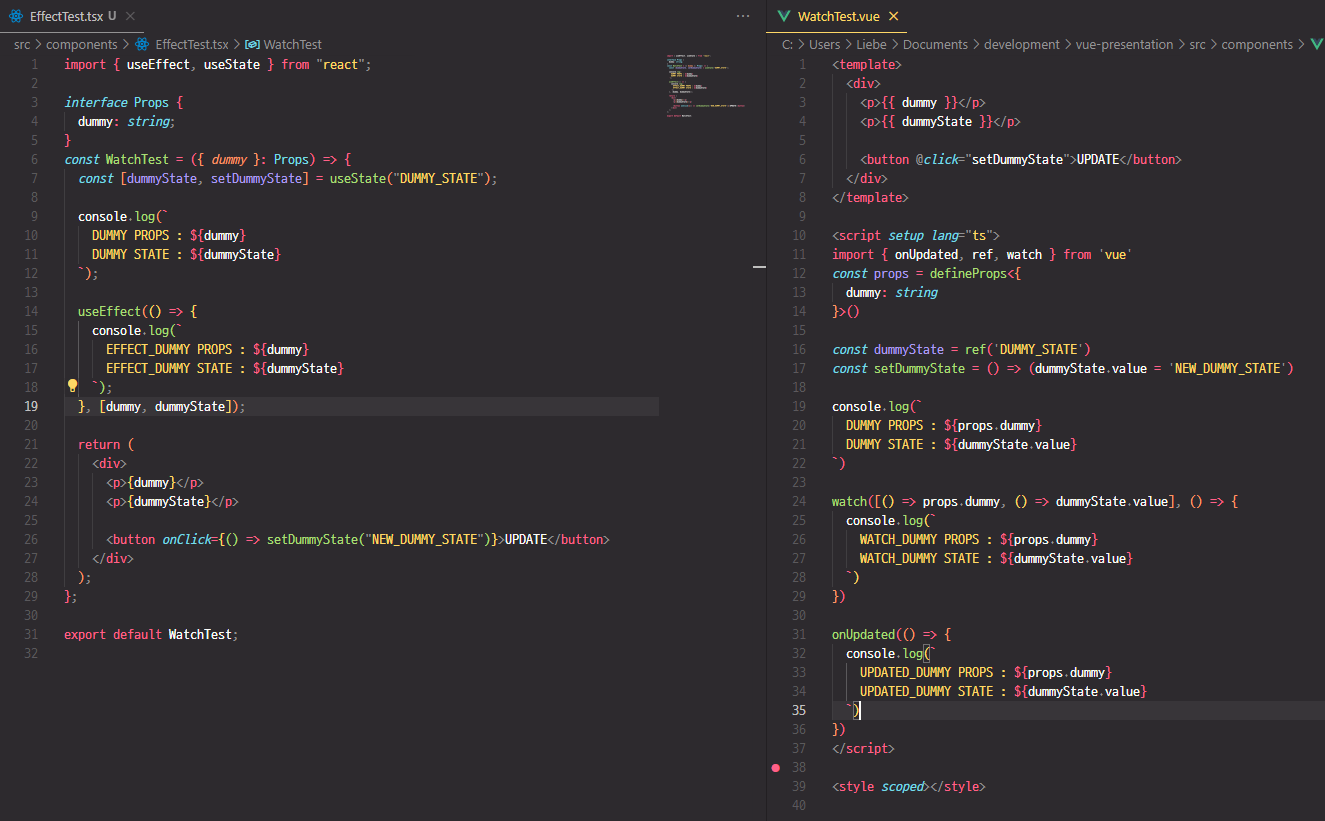Click 'useEffect' call on line 14

[x=110, y=311]
